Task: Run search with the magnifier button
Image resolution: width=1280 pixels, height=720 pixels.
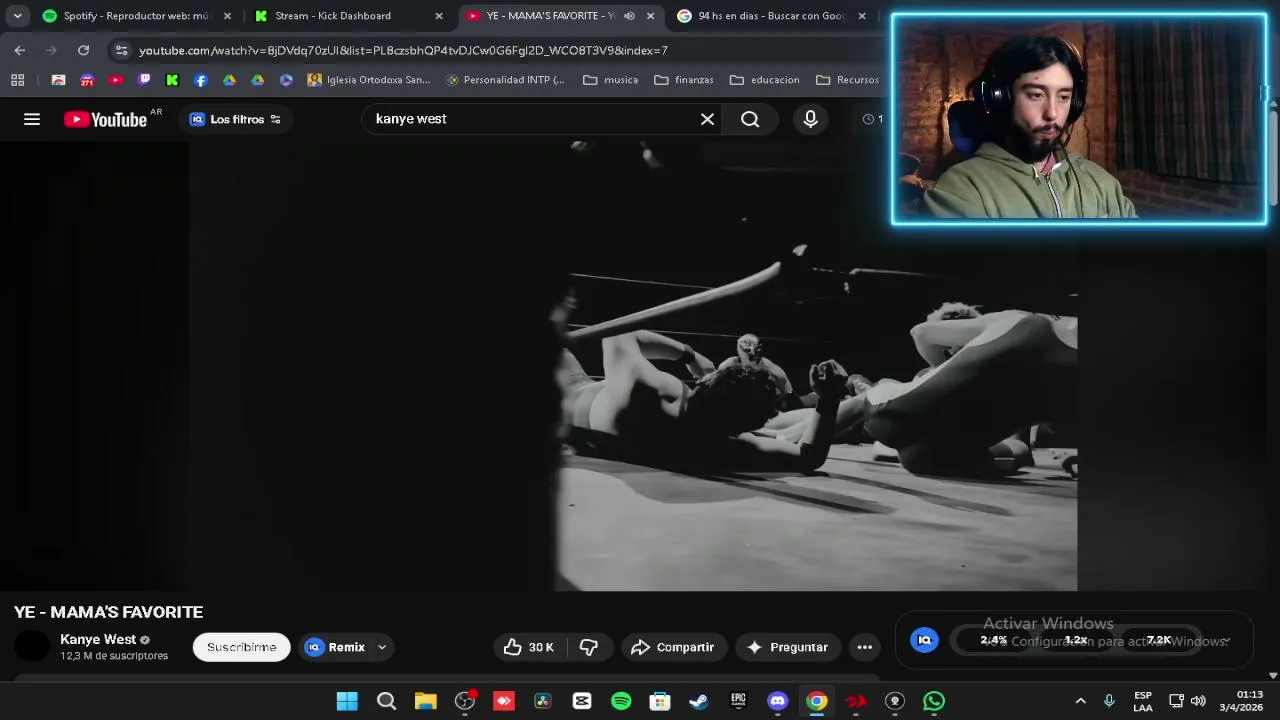Action: [x=750, y=119]
